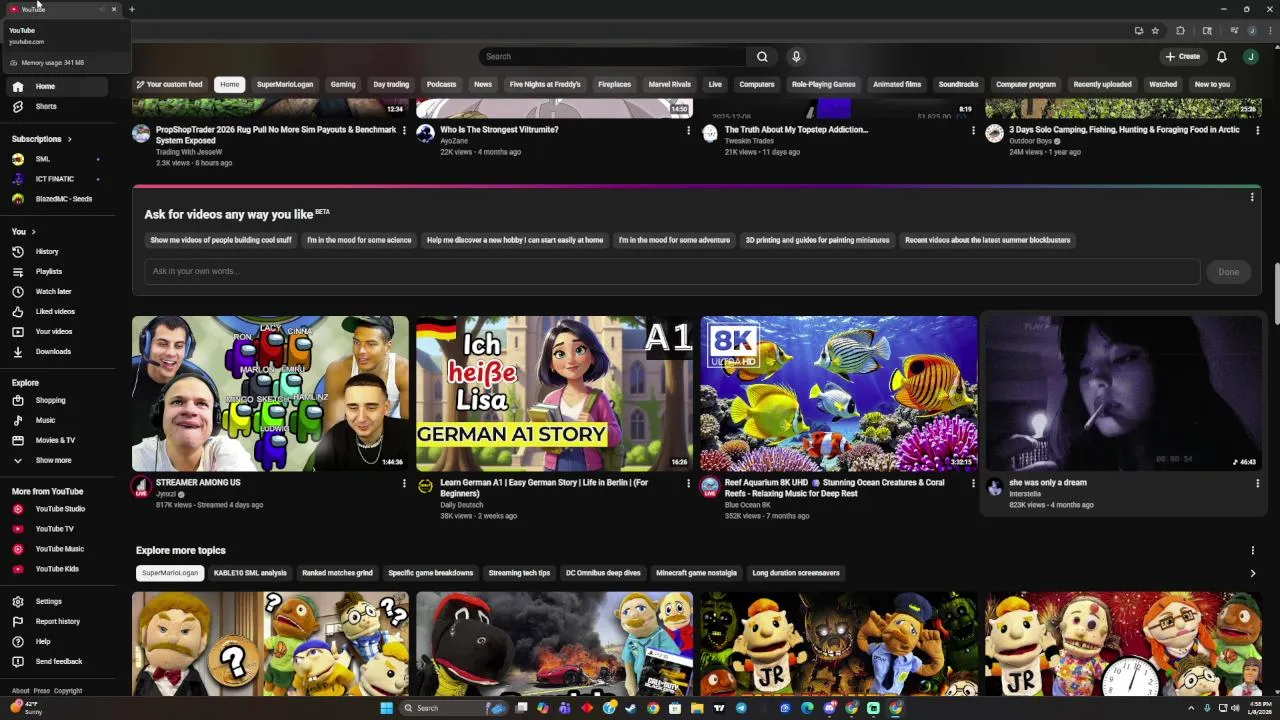Select Your custom feed chip
The width and height of the screenshot is (1280, 720).
(x=169, y=84)
